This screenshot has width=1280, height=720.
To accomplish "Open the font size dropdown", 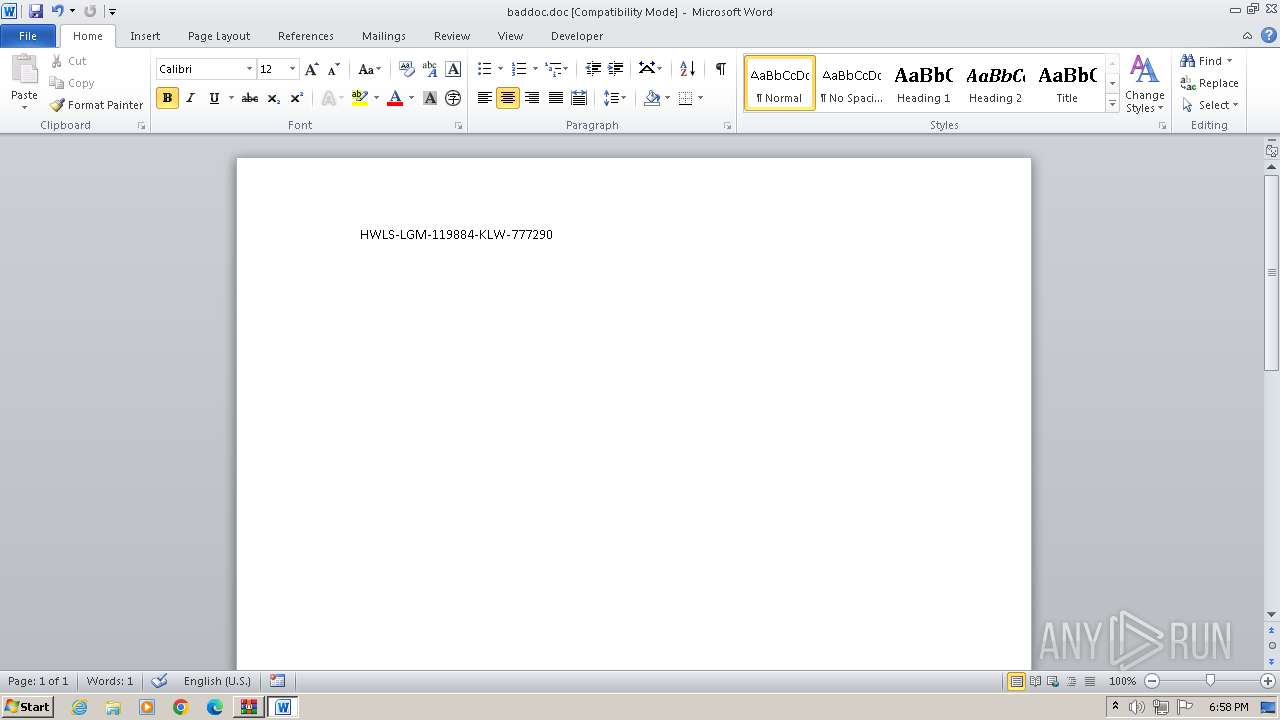I will coord(292,69).
